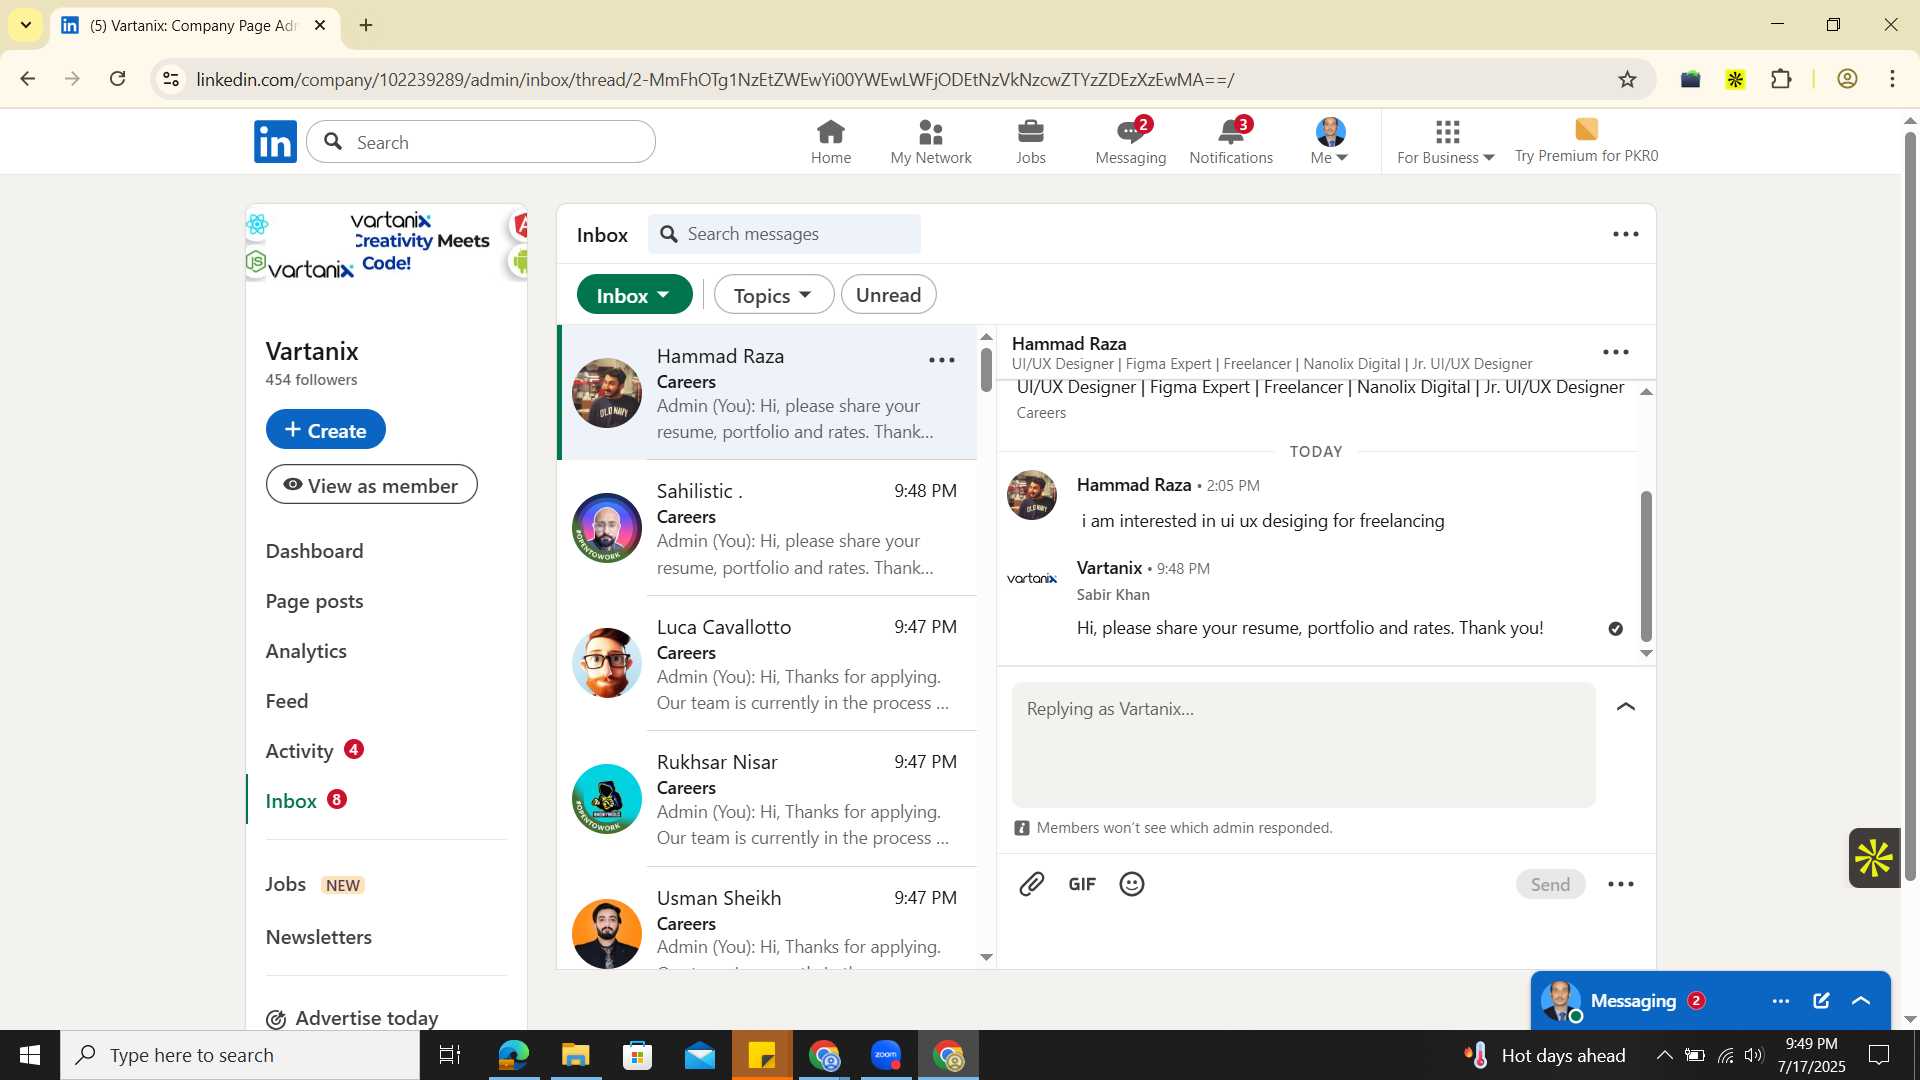
Task: Open send options three-dot menu
Action: click(x=1621, y=884)
